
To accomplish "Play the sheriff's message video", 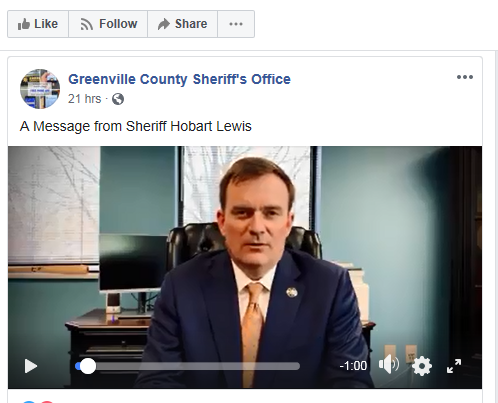I will (x=31, y=366).
